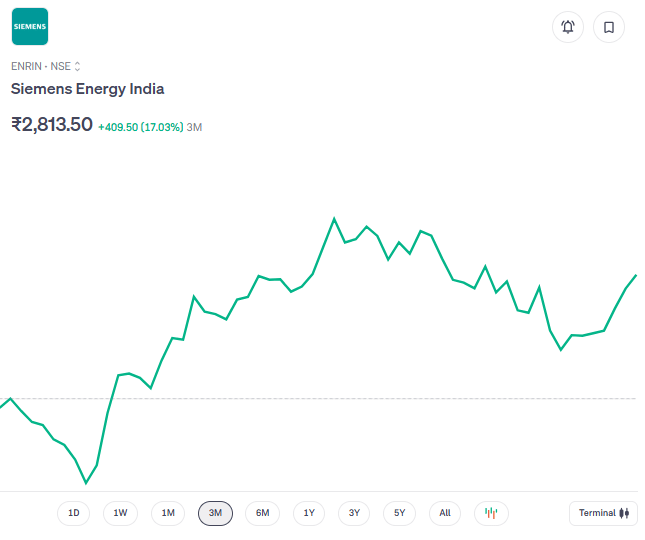Choose the 5Y time range
The width and height of the screenshot is (645, 540).
pyautogui.click(x=399, y=513)
